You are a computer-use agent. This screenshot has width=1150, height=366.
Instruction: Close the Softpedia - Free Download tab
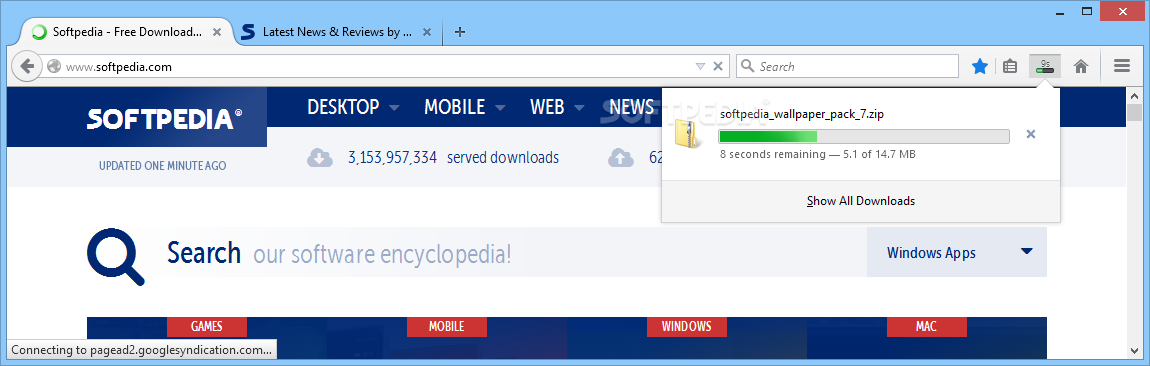(216, 32)
